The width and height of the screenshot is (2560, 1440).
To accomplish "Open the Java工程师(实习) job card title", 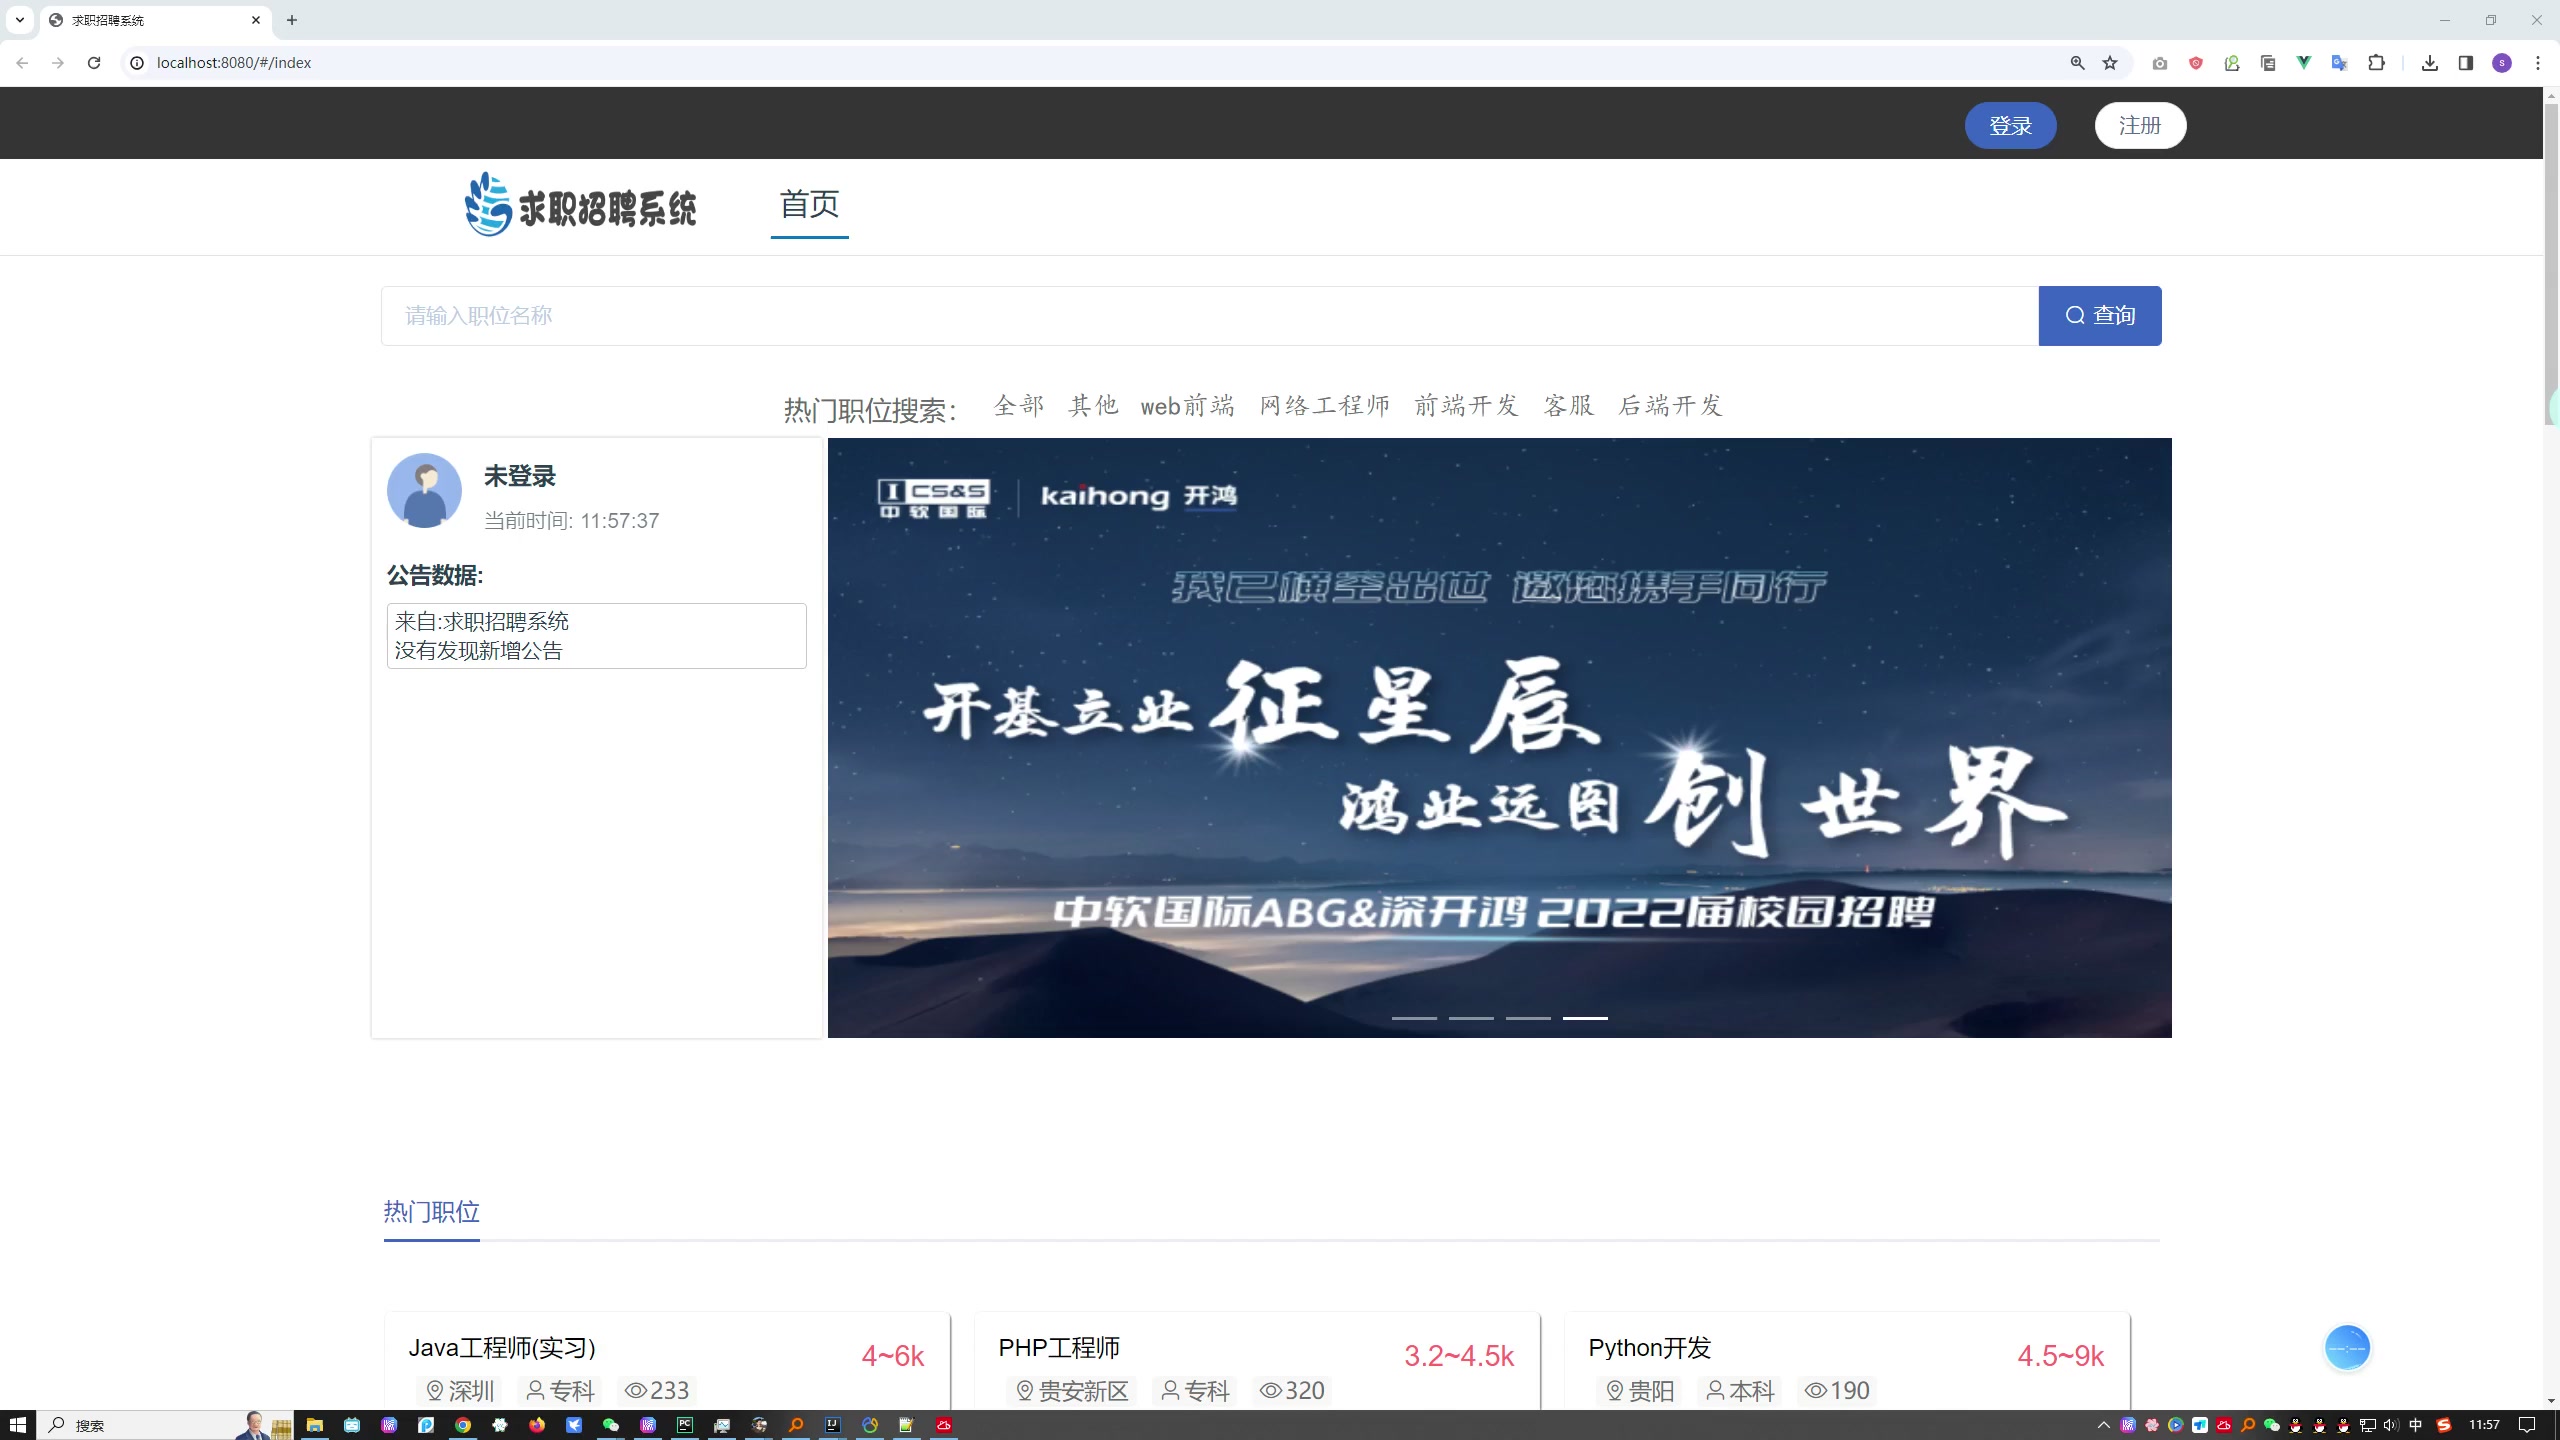I will 502,1348.
